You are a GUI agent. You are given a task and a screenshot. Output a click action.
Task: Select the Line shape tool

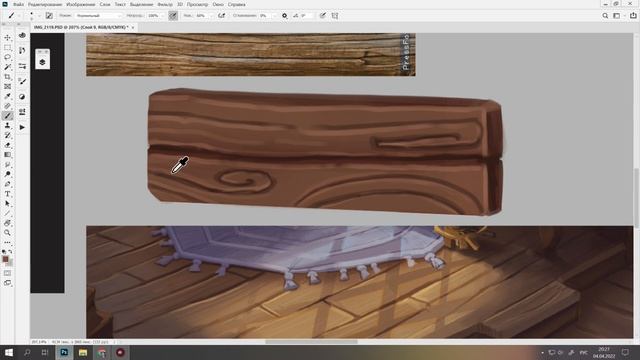click(x=7, y=213)
